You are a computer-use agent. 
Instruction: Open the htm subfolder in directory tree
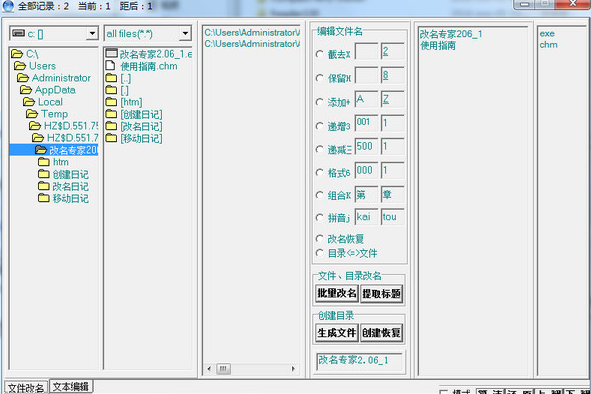[x=53, y=162]
